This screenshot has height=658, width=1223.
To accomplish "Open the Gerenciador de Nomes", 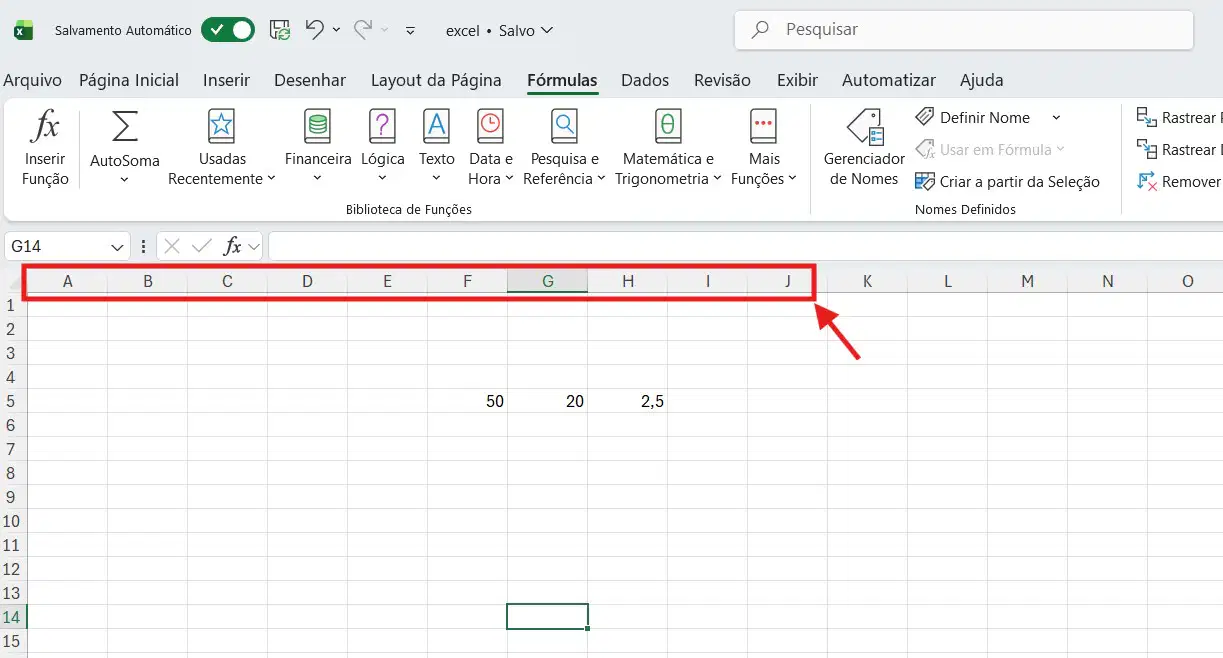I will (864, 148).
